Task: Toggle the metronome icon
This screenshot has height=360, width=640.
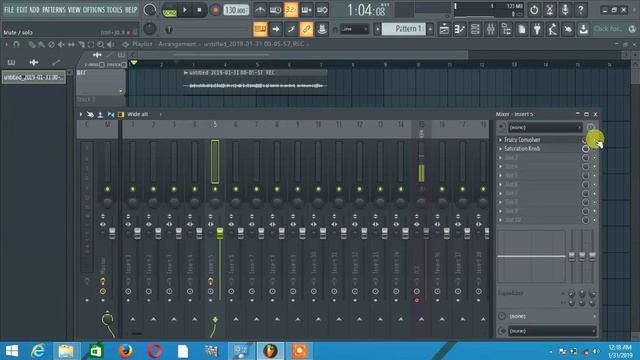Action: (260, 10)
